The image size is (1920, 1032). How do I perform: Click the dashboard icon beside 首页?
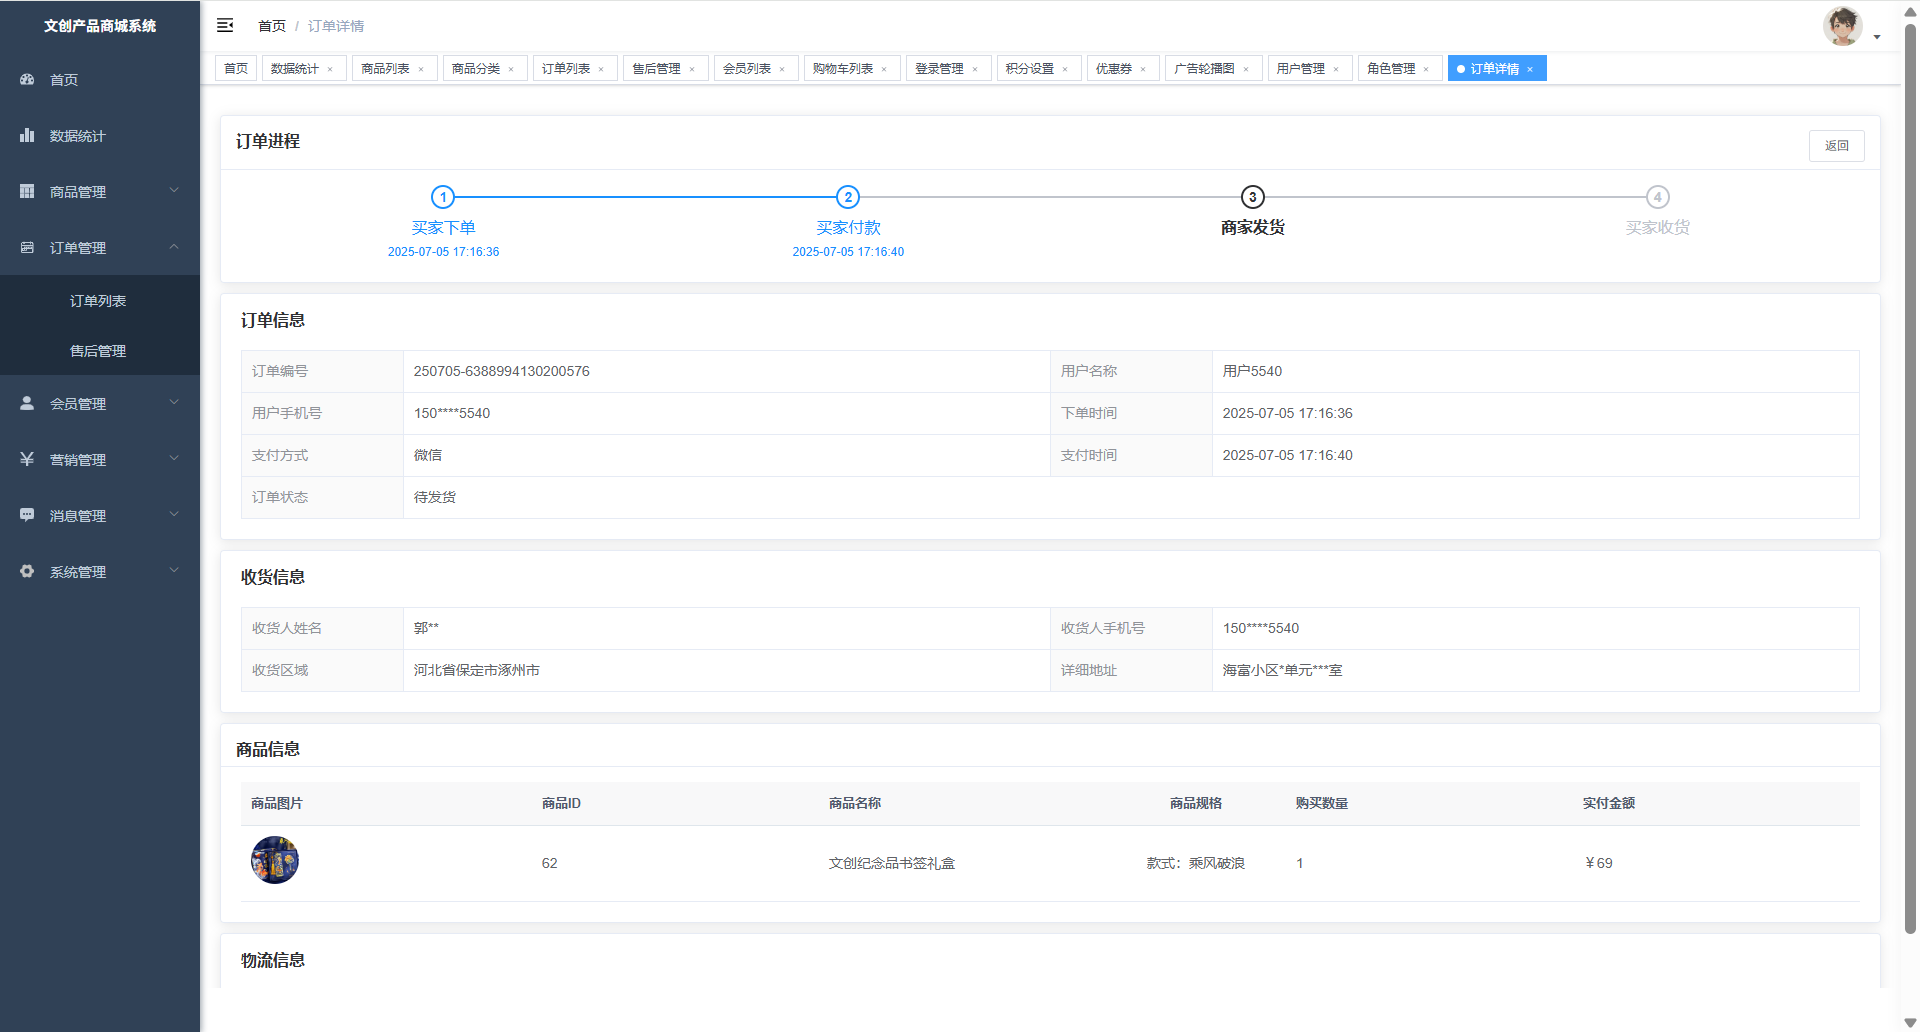point(27,79)
